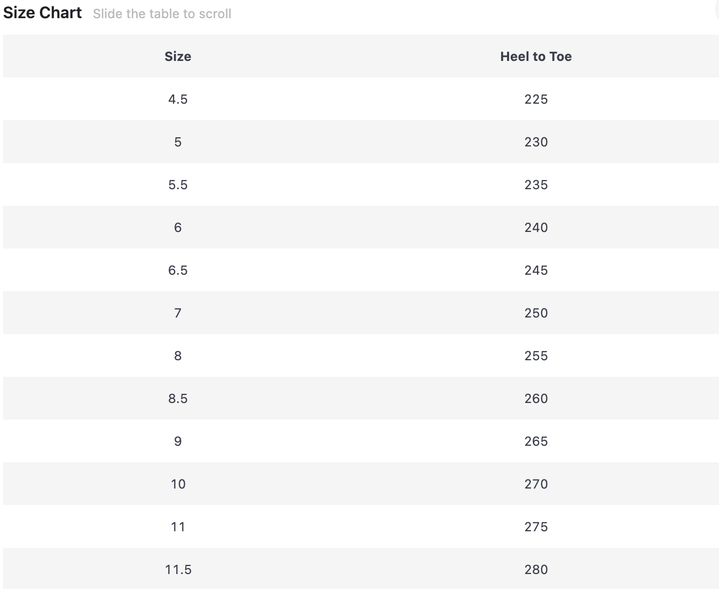719x589 pixels.
Task: Click the 225 heel to toe value
Action: [536, 99]
